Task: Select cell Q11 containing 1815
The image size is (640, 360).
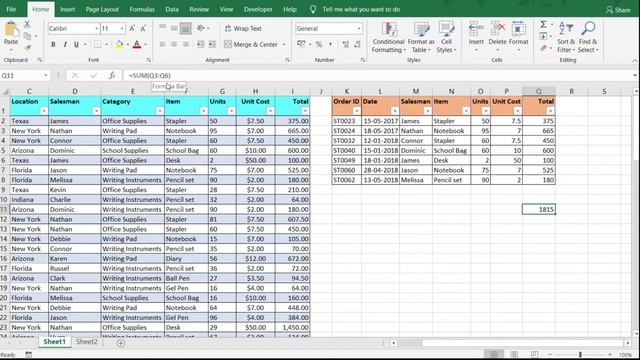Action: pos(539,209)
